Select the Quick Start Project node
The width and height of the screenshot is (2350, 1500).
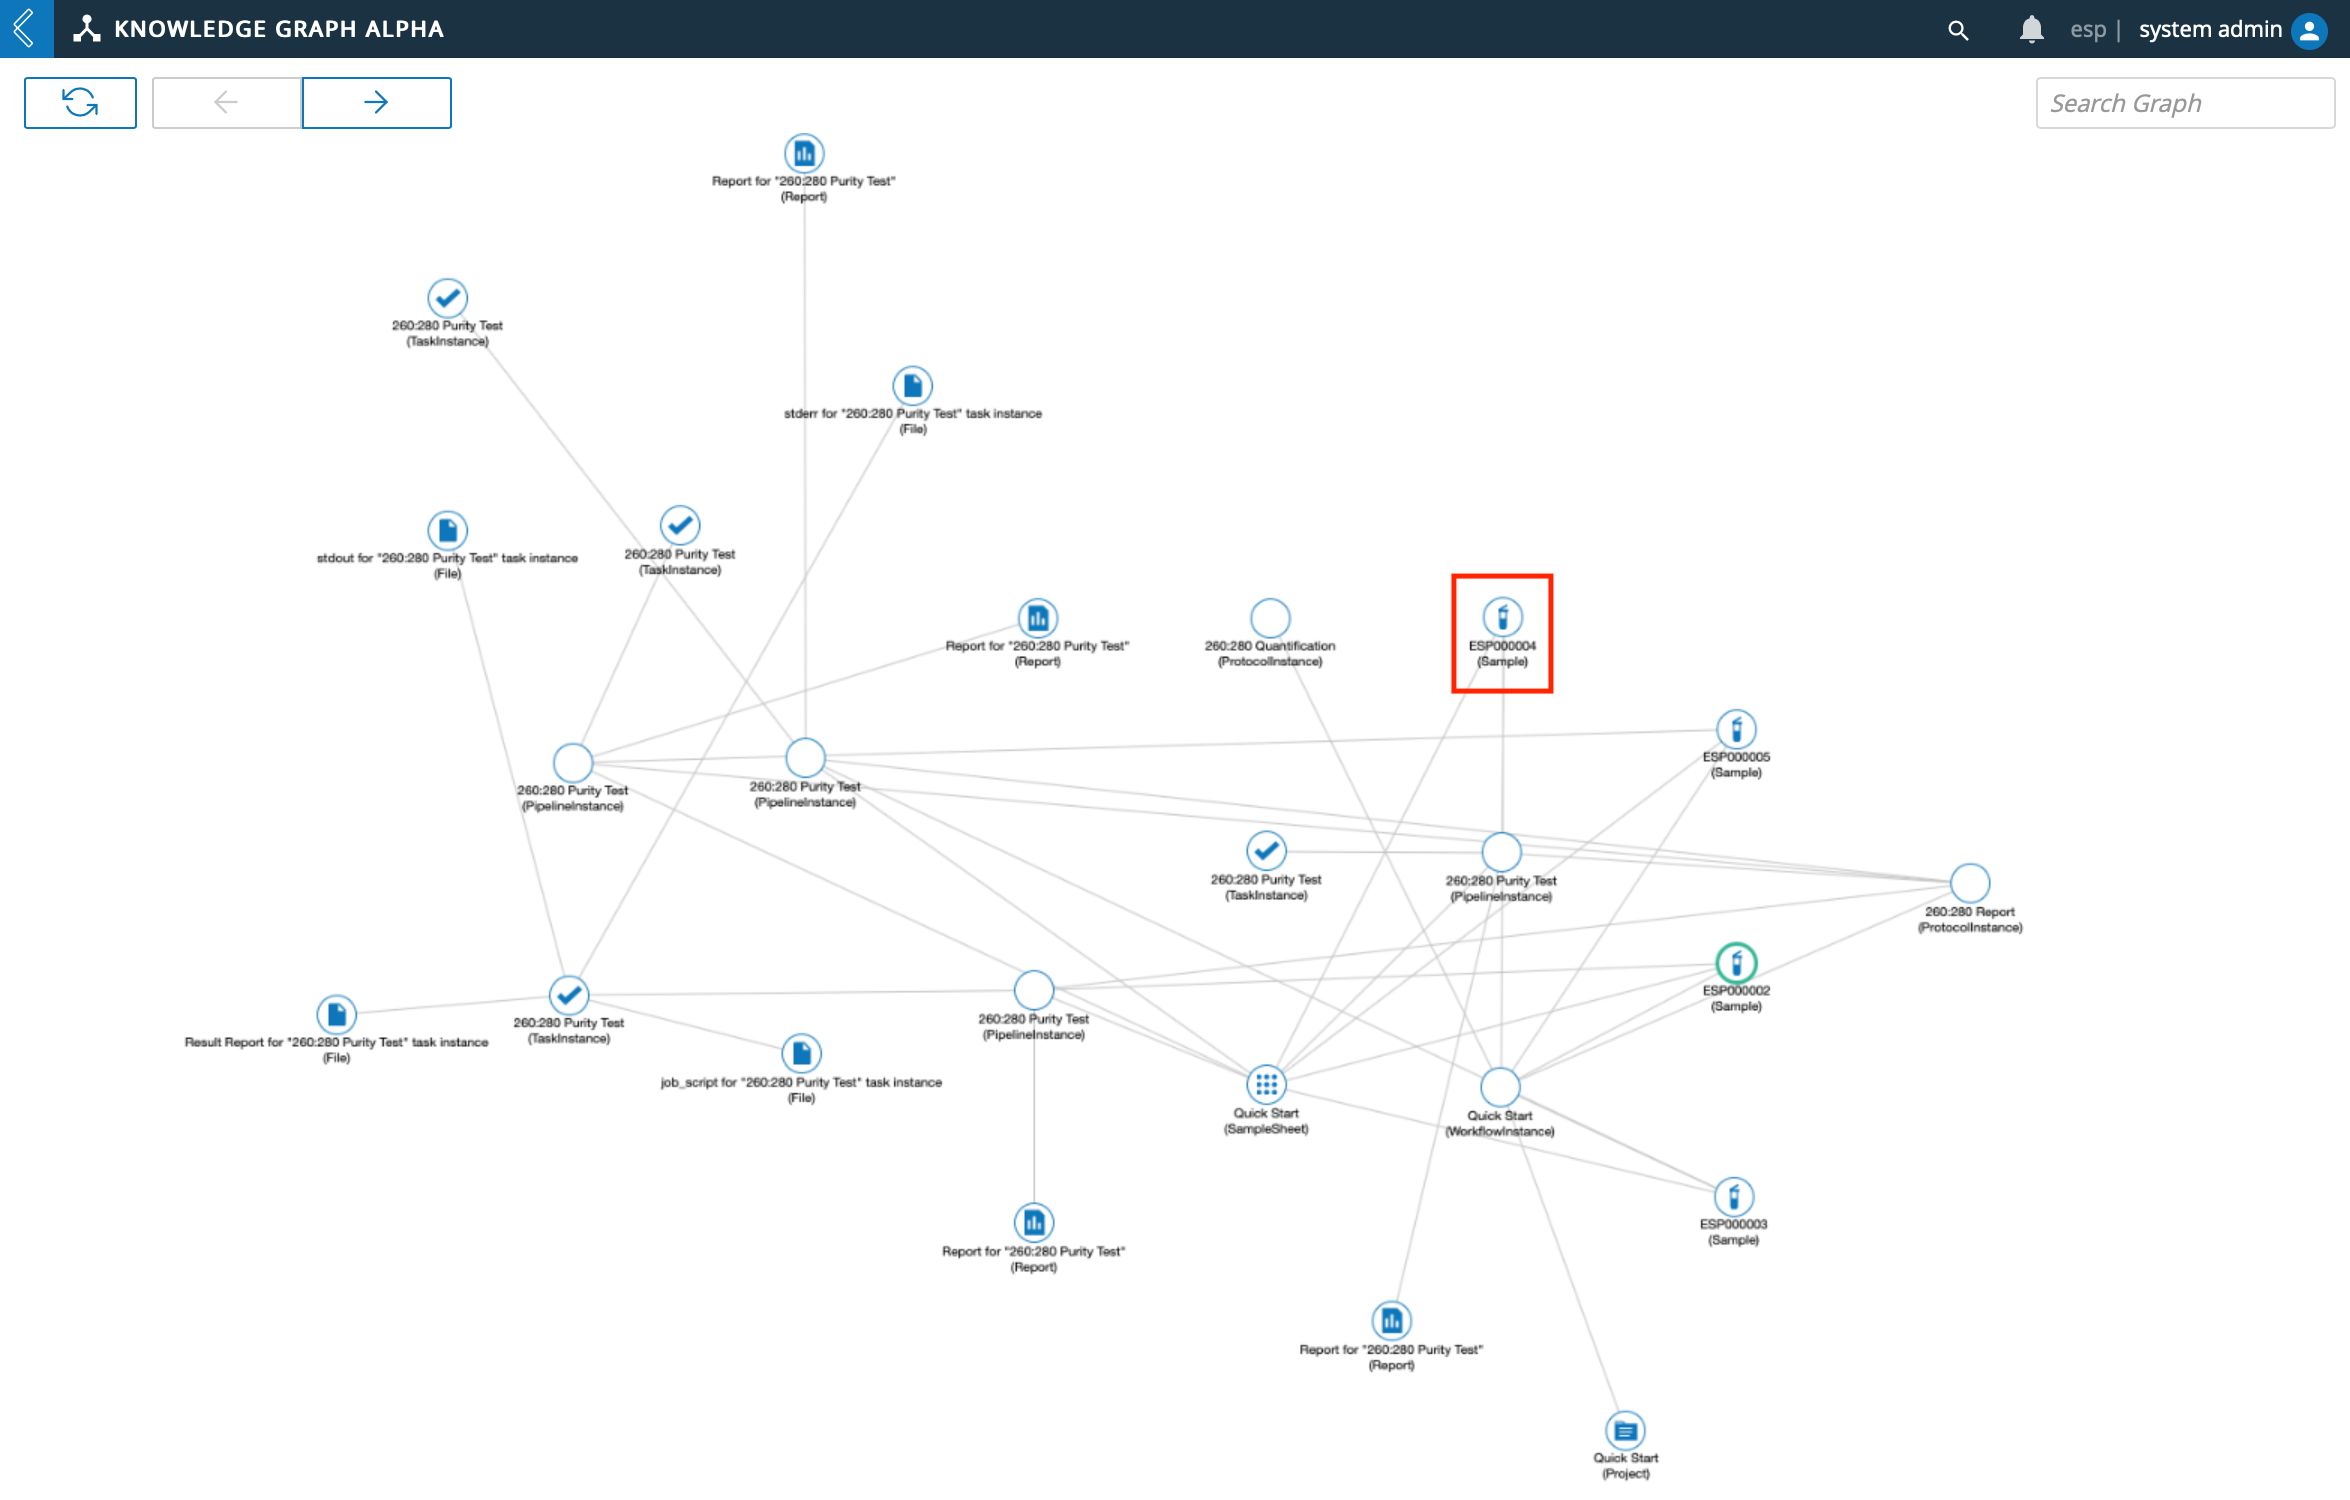tap(1625, 1431)
